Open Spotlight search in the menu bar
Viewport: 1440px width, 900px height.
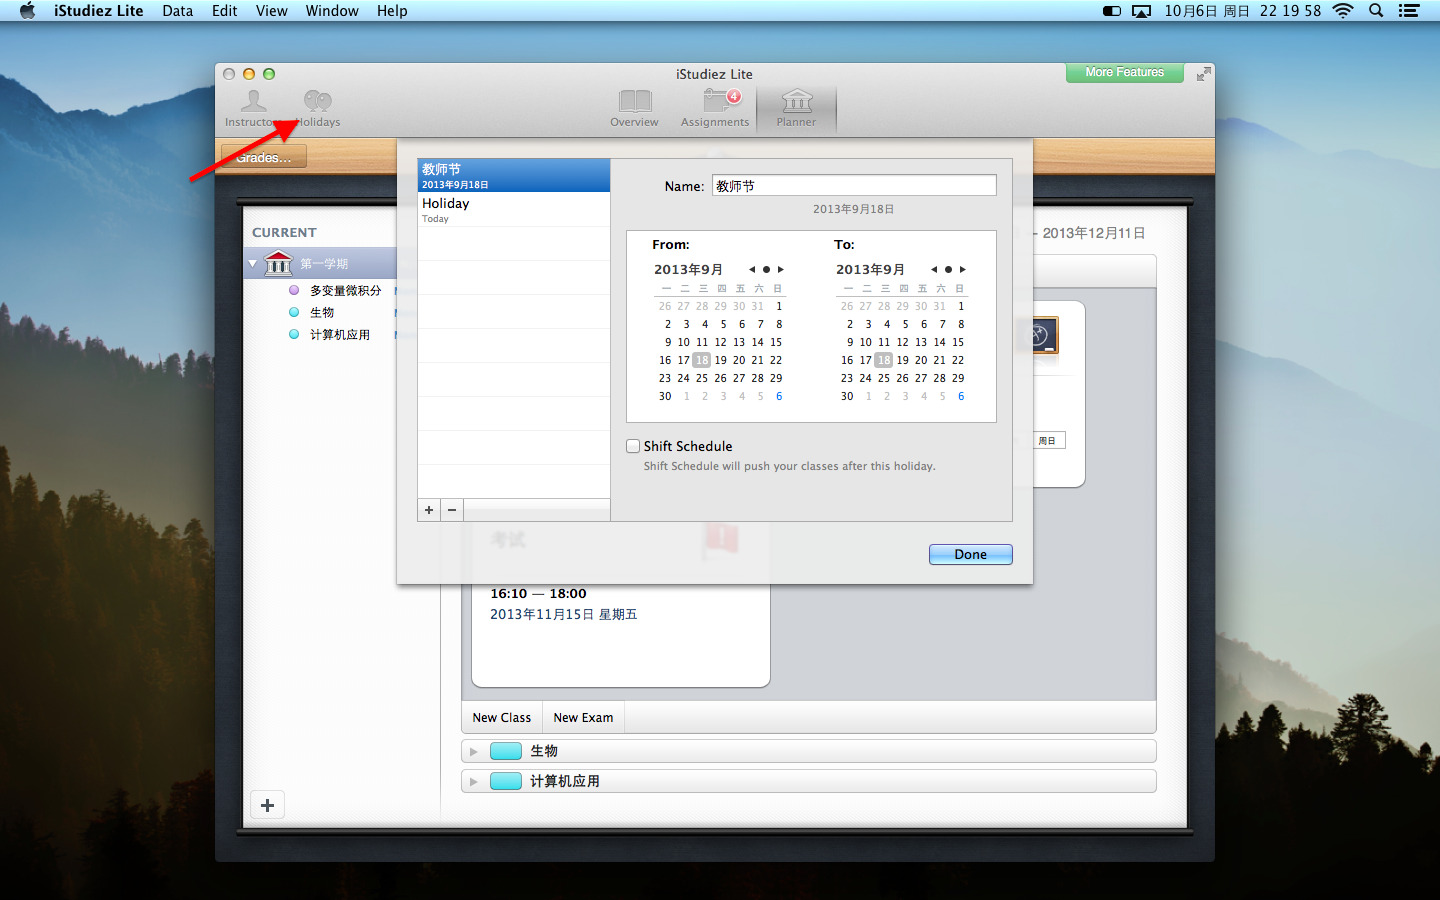[x=1376, y=11]
